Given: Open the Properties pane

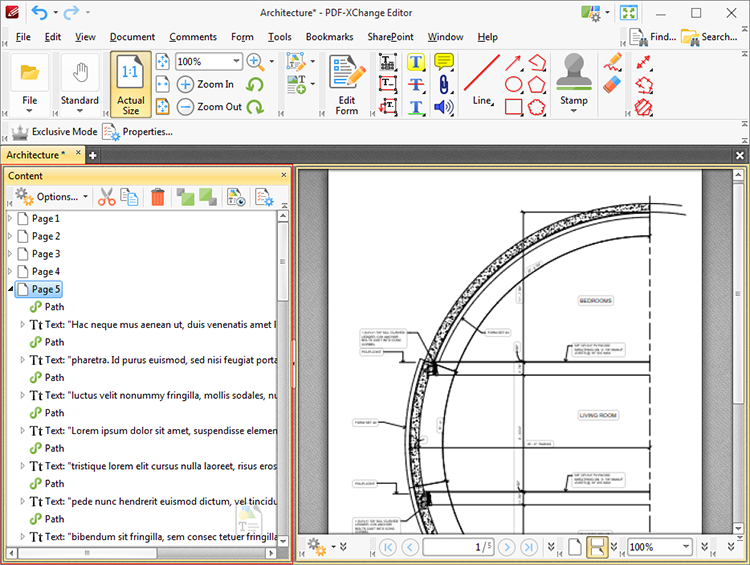Looking at the screenshot, I should tap(138, 132).
